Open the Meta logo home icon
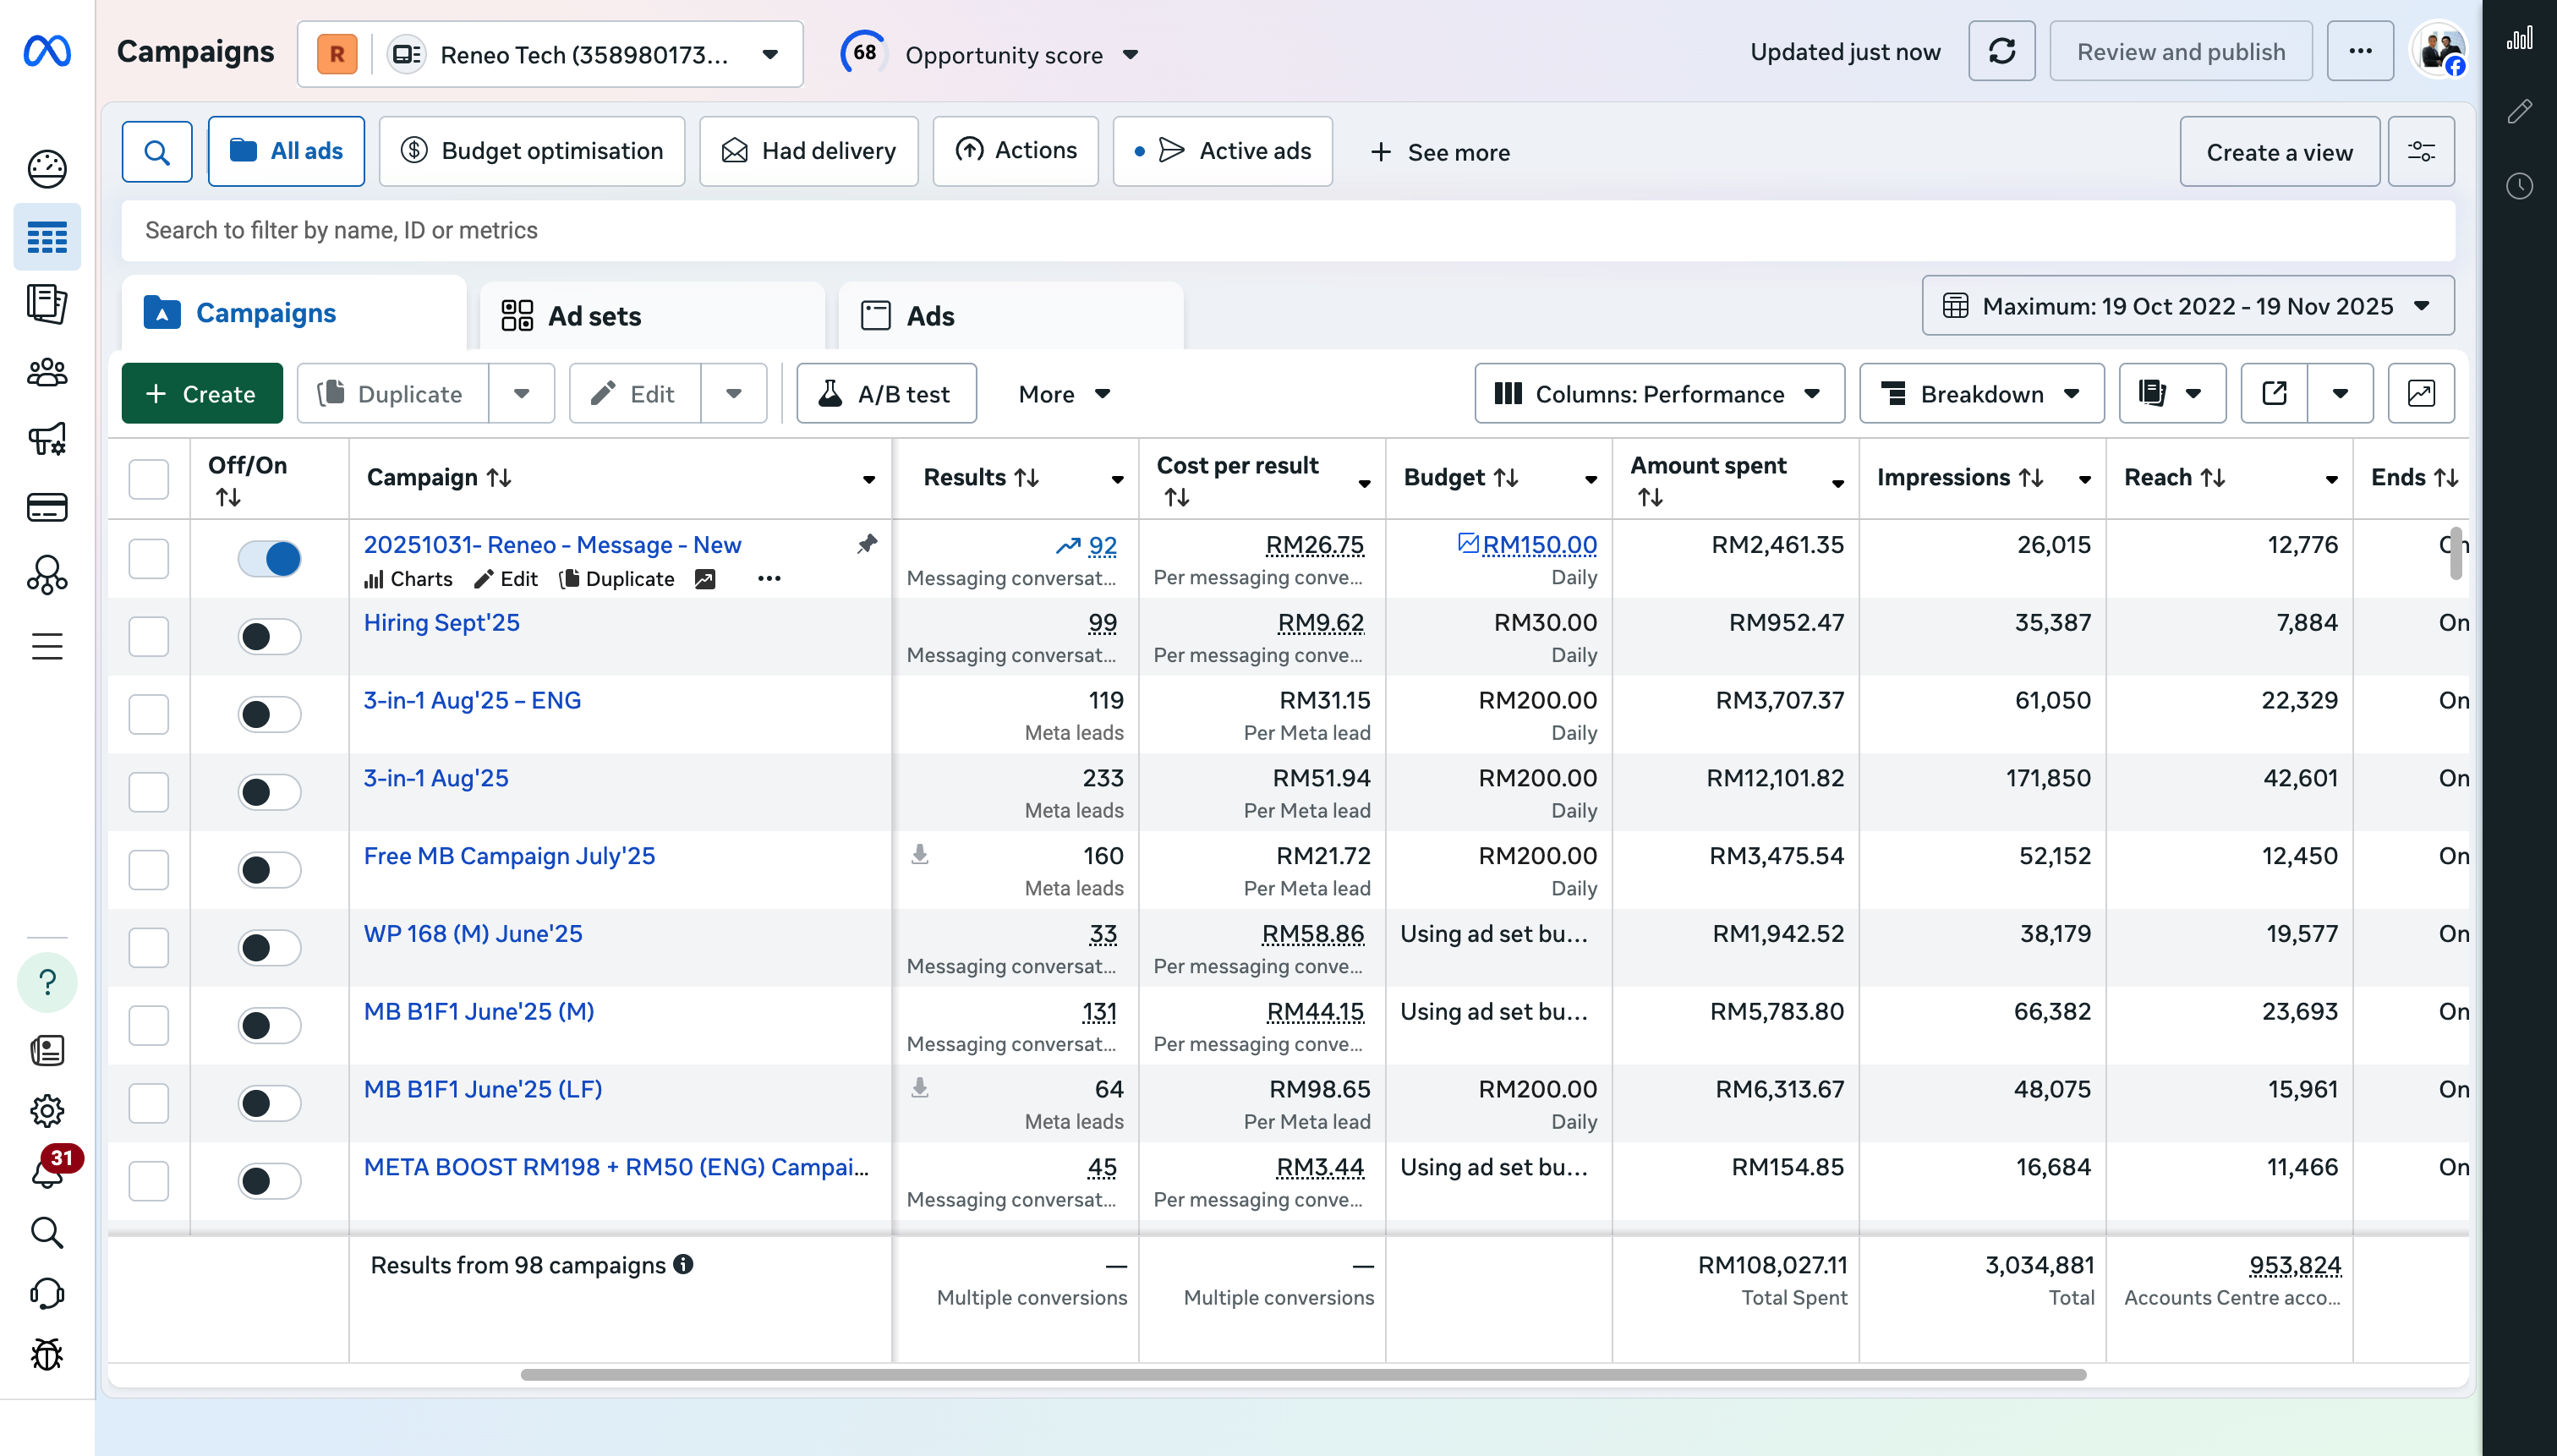2557x1456 pixels. 47,51
